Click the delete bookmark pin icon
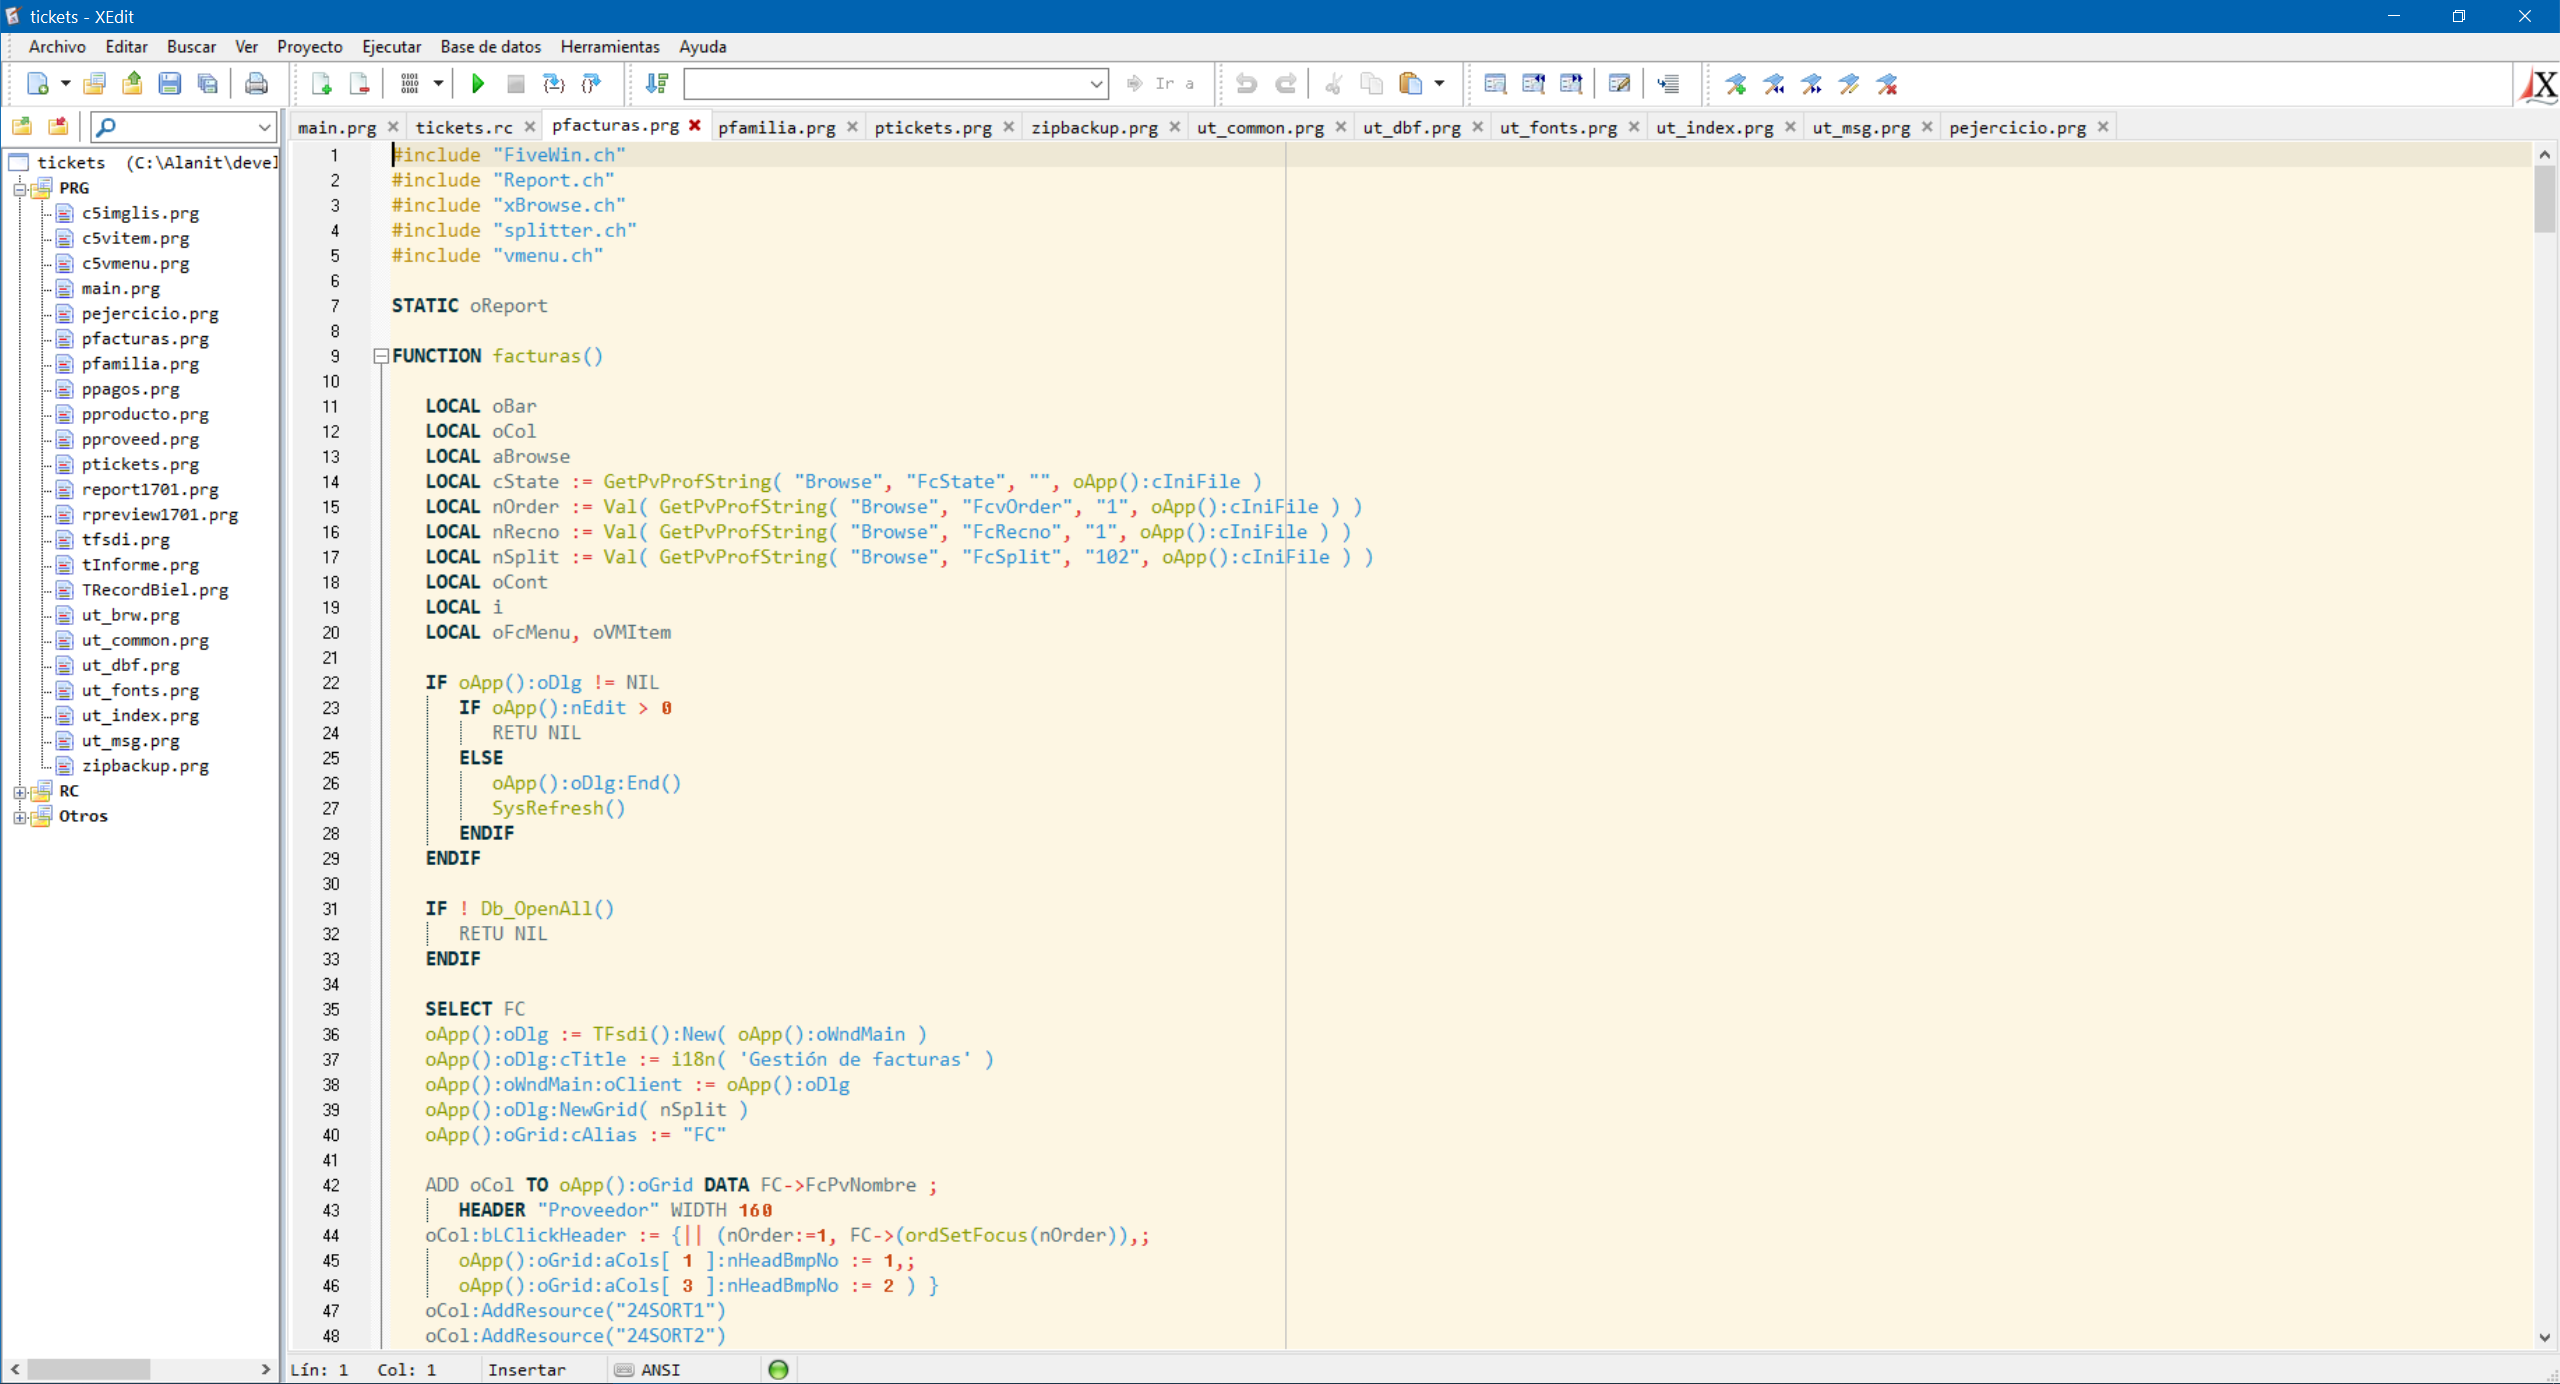 pos(1887,84)
